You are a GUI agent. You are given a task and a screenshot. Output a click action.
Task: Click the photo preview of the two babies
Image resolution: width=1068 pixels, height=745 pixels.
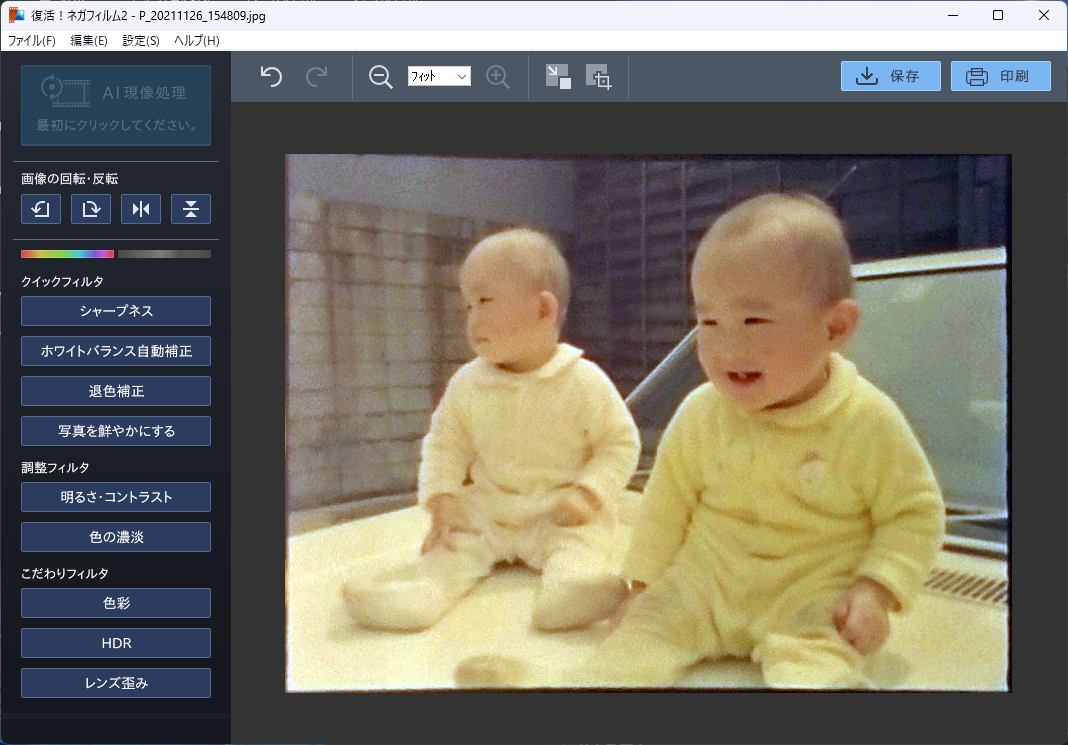point(649,424)
